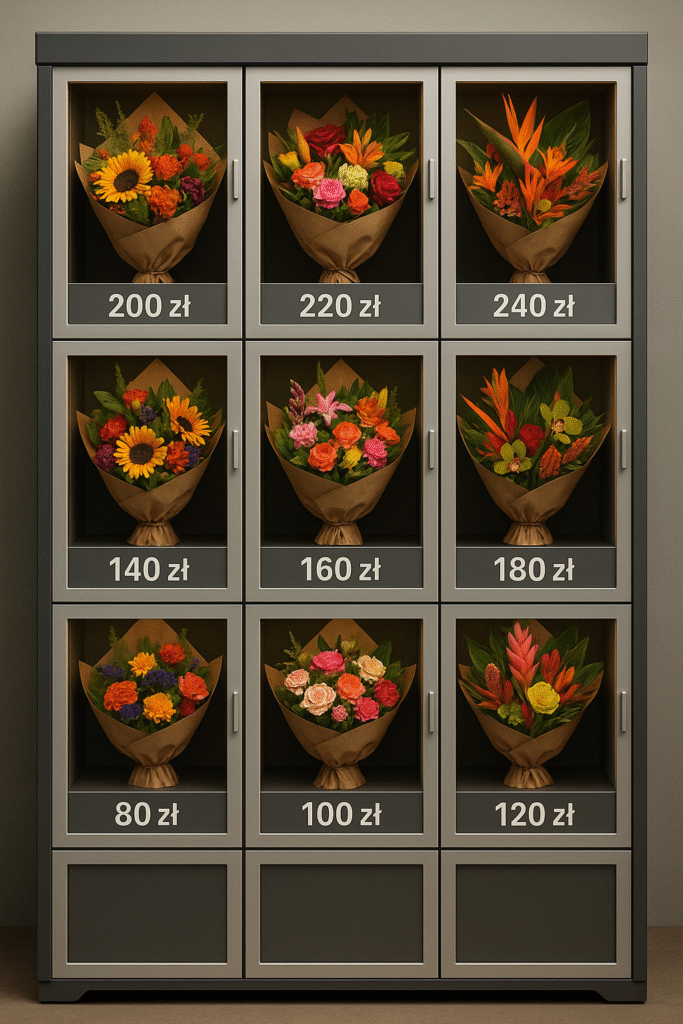Click the 200 zł price label
This screenshot has width=683, height=1024.
[x=148, y=304]
